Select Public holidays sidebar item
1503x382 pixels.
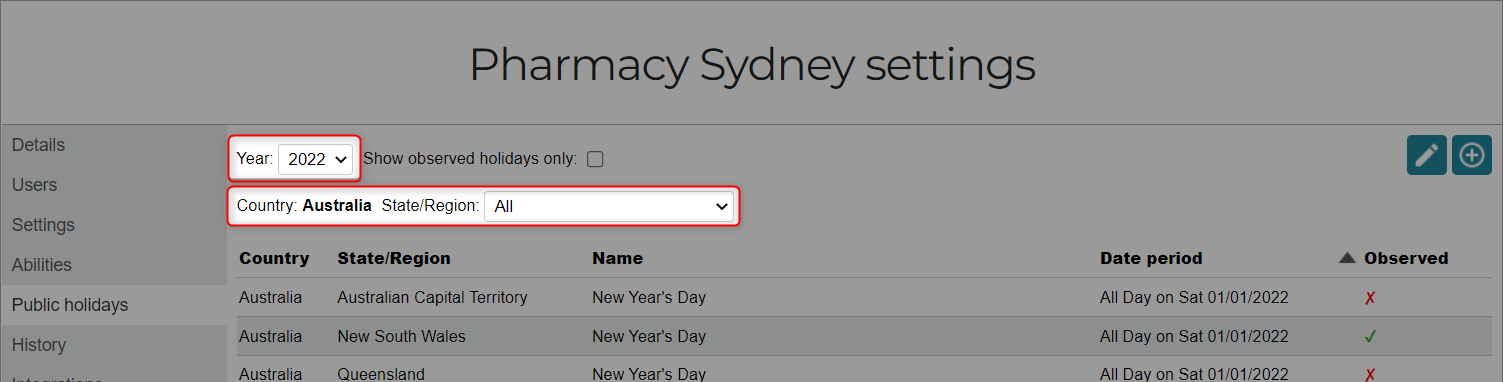(x=70, y=305)
